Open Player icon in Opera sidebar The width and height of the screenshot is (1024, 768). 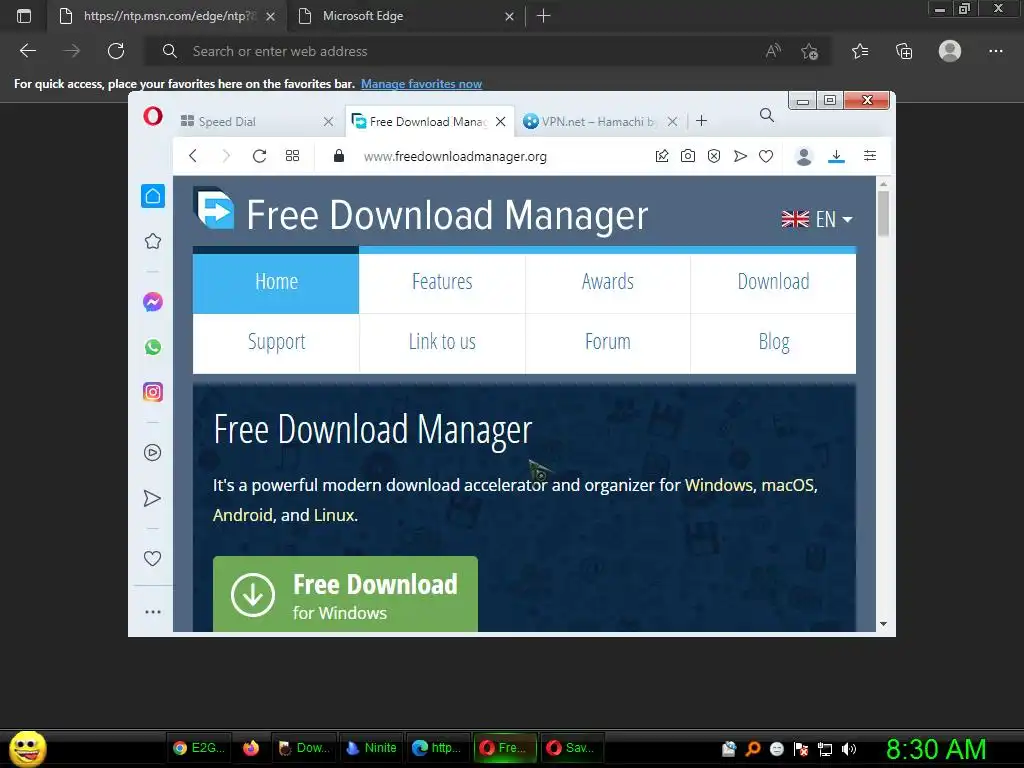point(152,453)
